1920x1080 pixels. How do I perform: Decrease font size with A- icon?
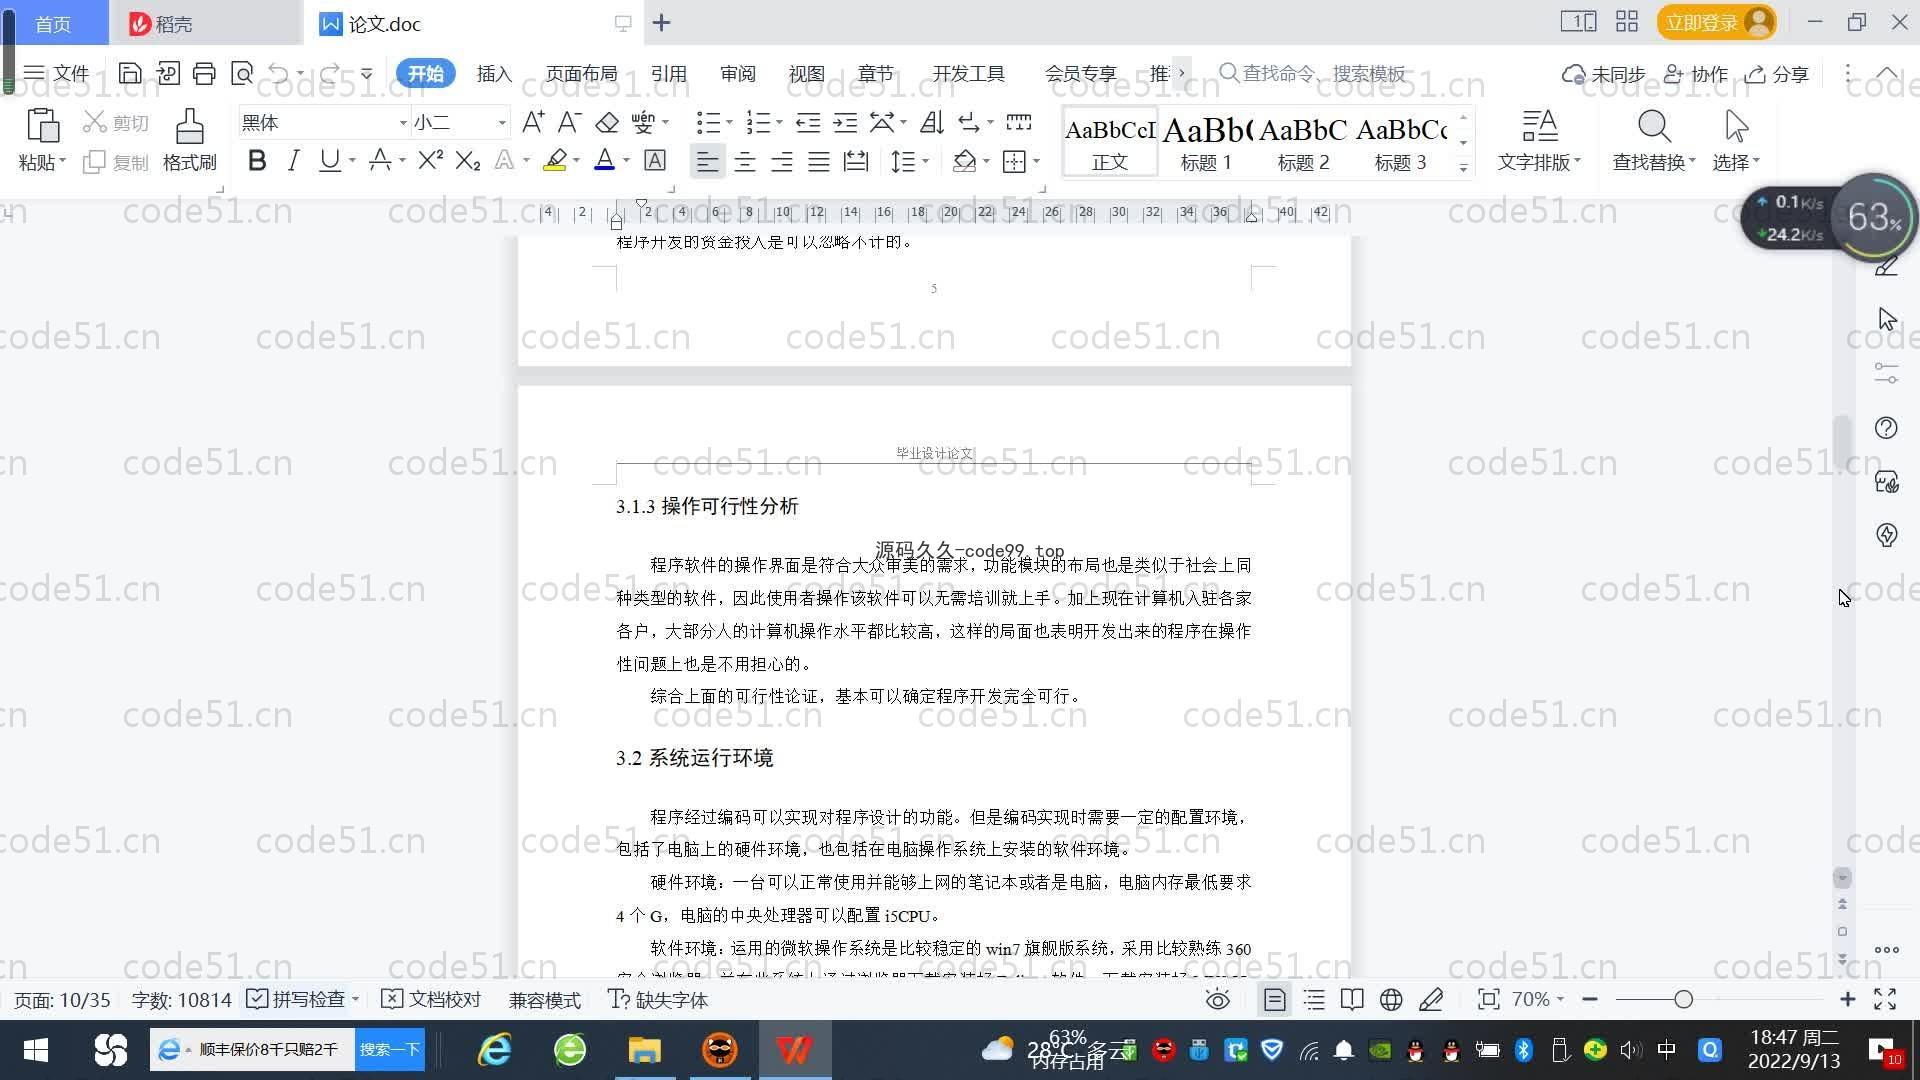pyautogui.click(x=569, y=122)
